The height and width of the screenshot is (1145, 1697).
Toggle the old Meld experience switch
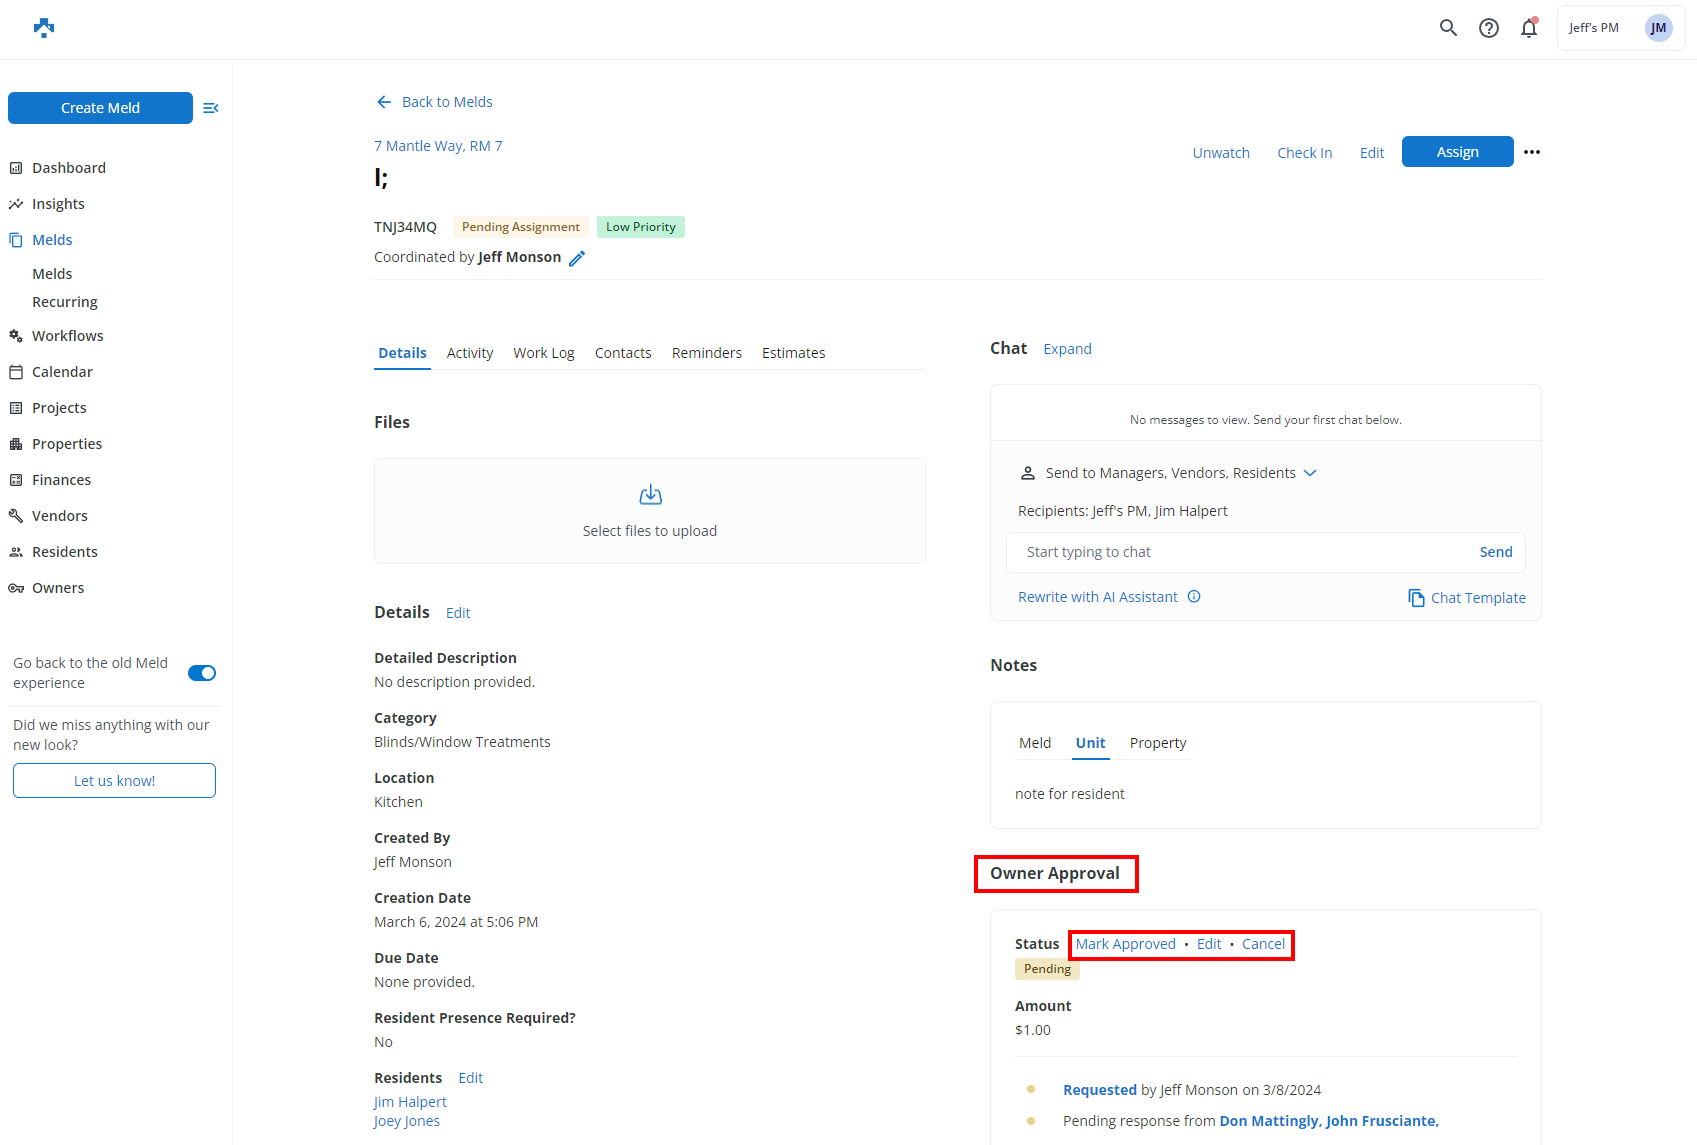click(202, 673)
